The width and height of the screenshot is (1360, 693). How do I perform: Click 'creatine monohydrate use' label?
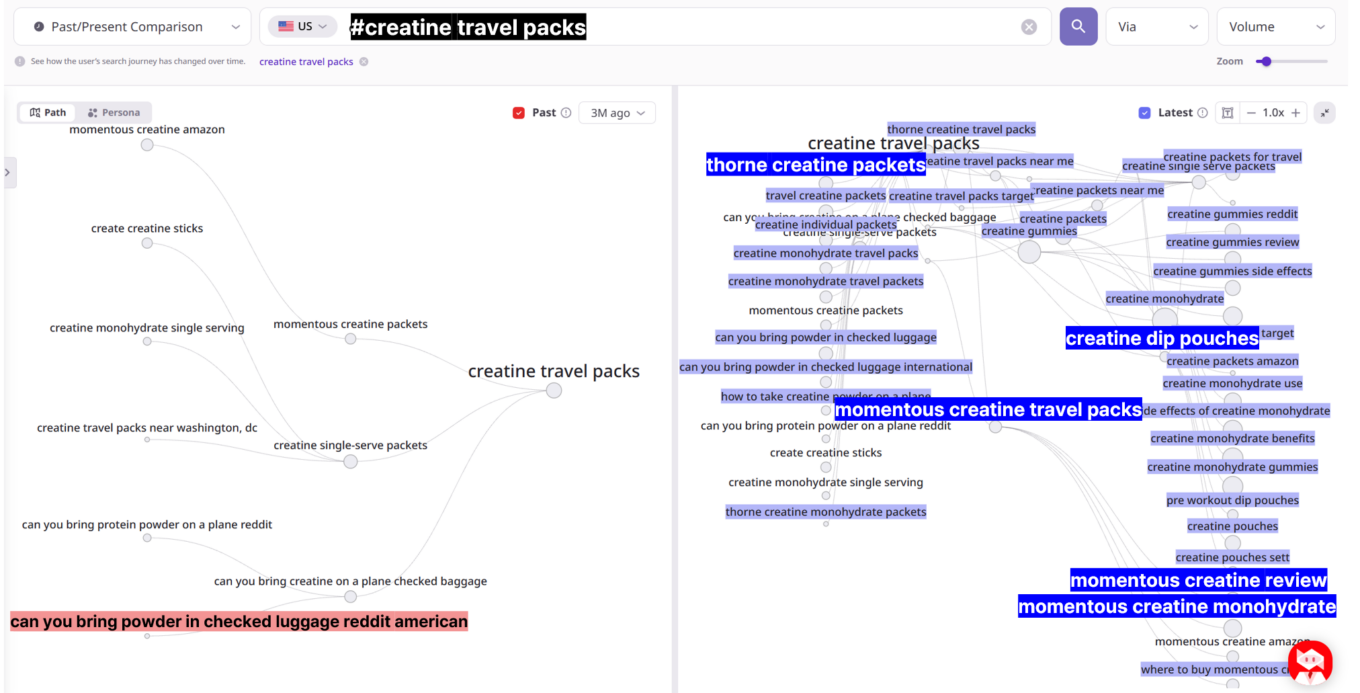point(1232,383)
